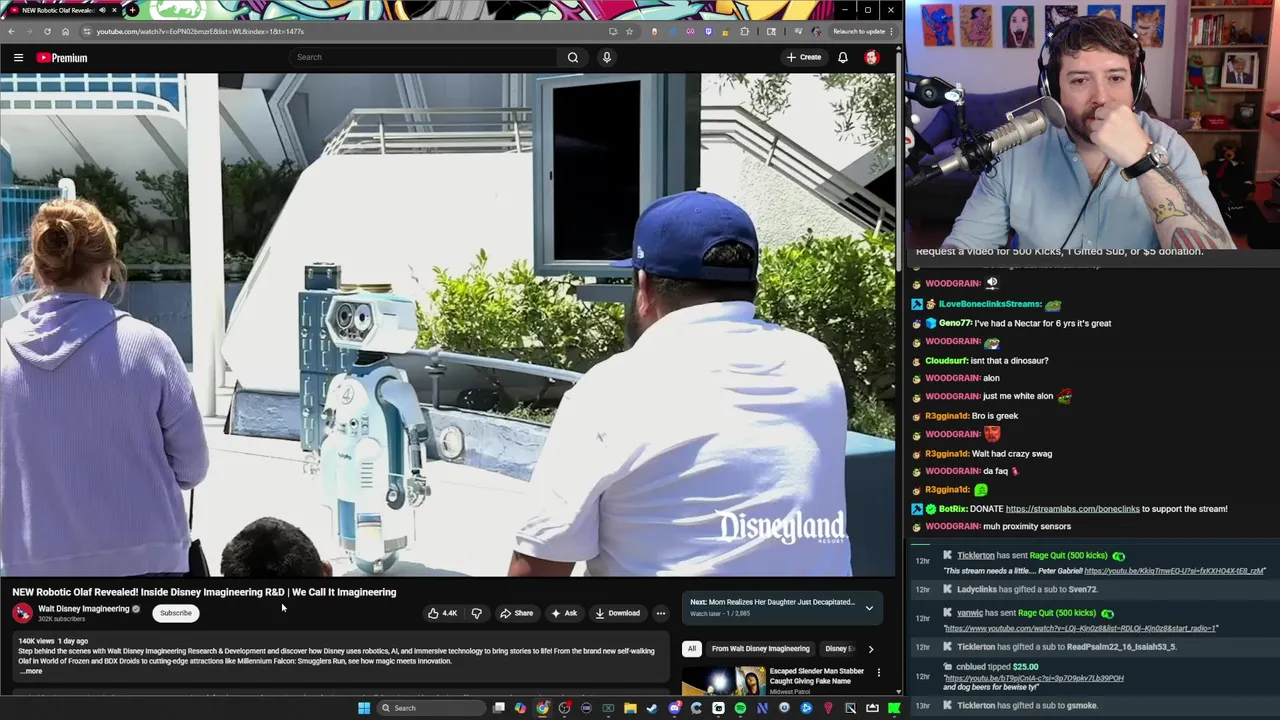
Task: Click the Windows Start button
Action: [364, 708]
